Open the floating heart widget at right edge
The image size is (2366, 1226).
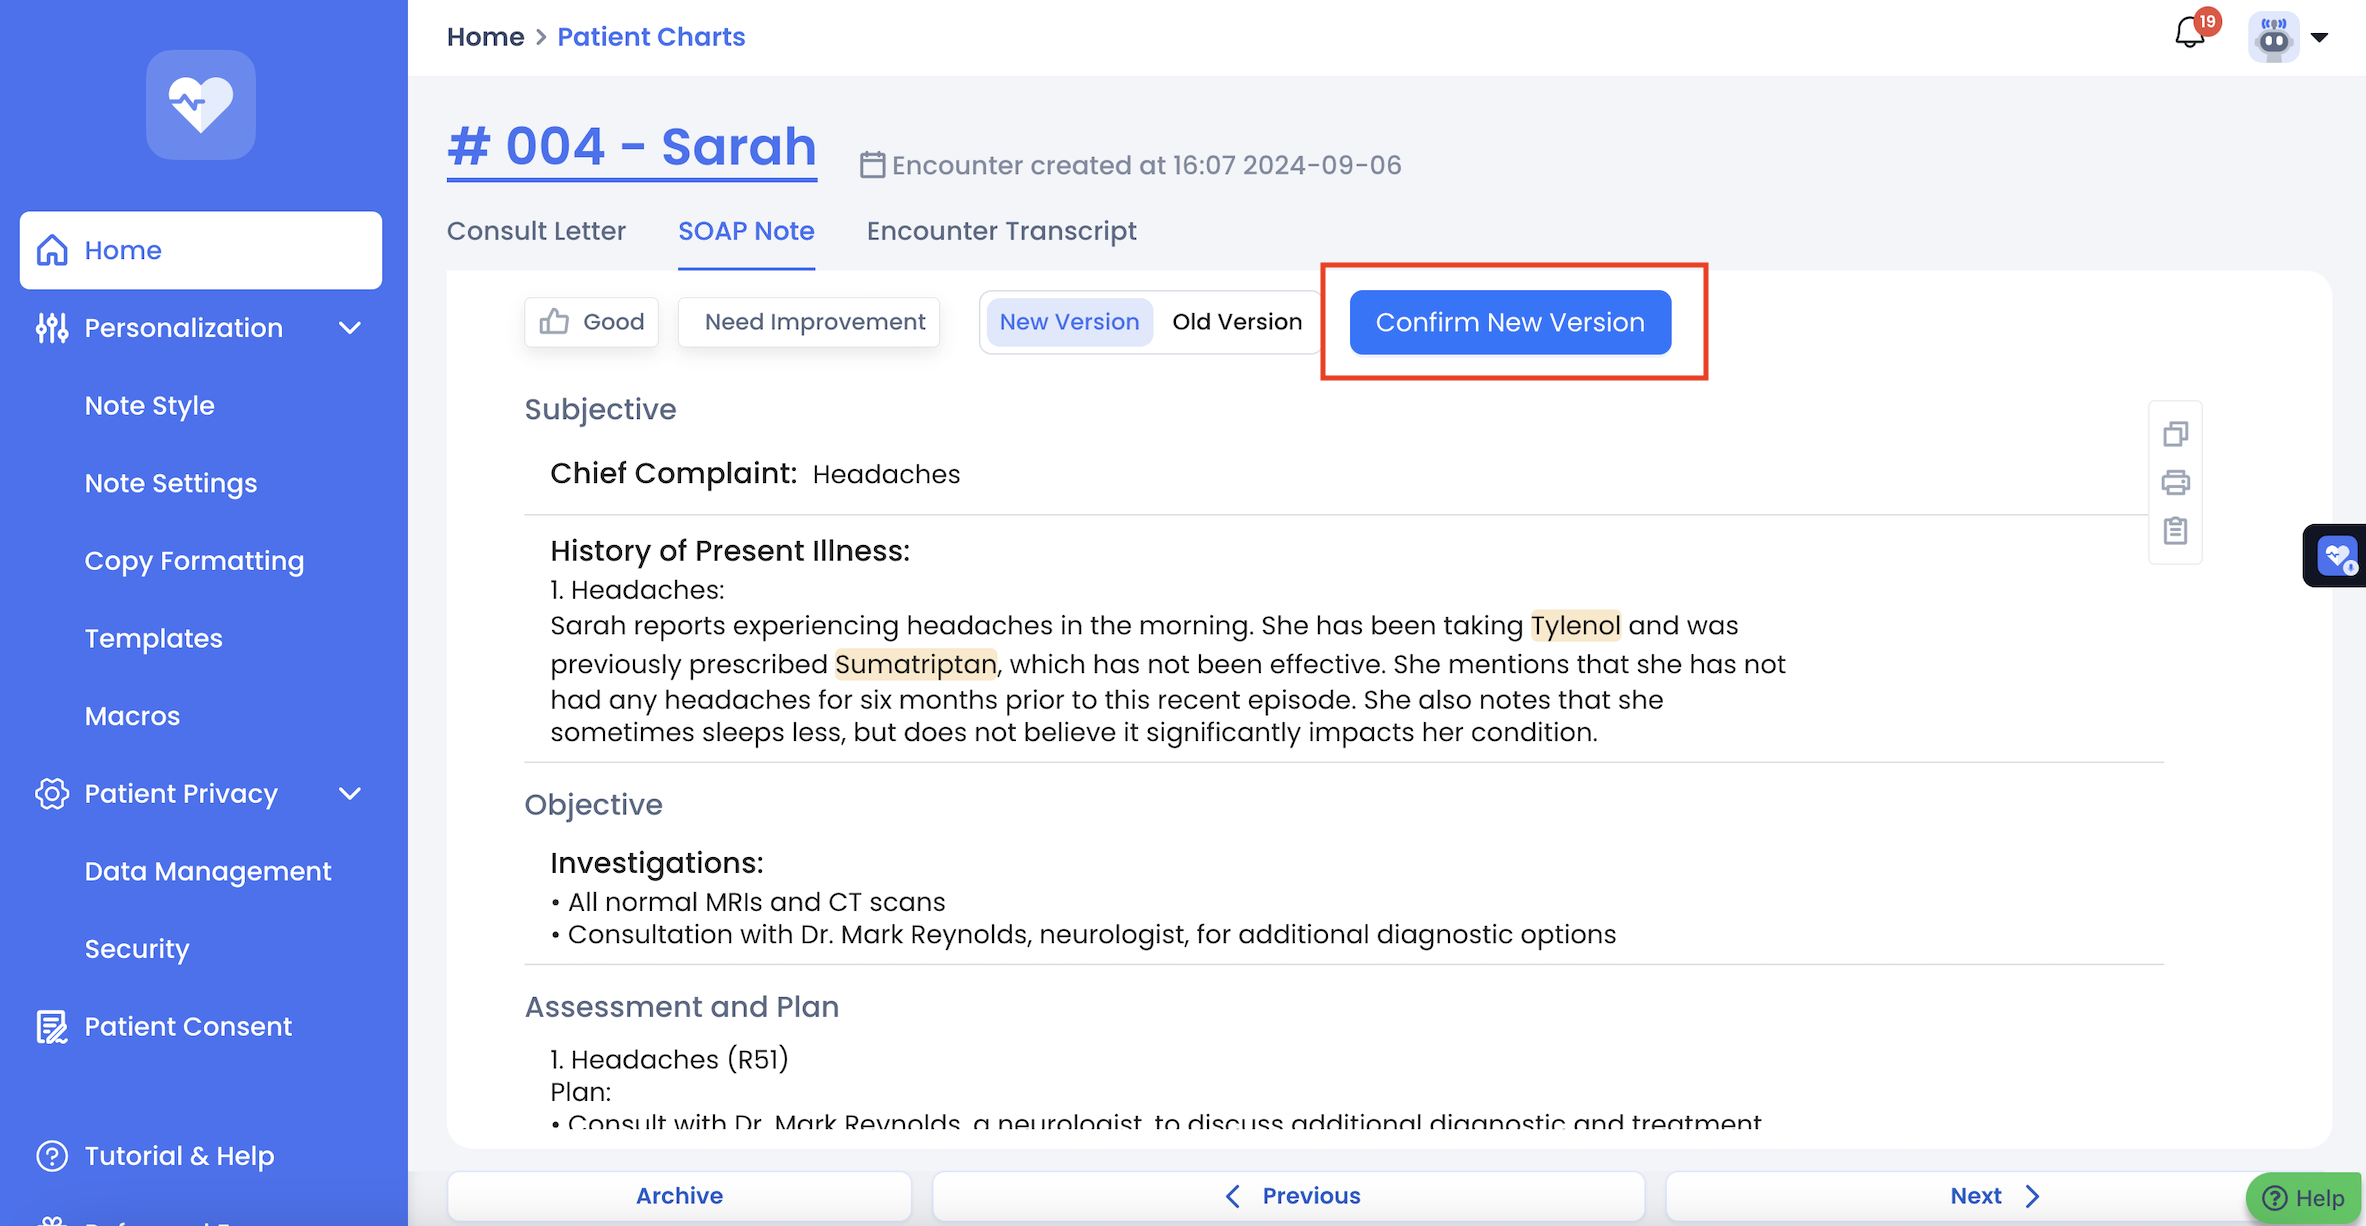pos(2337,555)
